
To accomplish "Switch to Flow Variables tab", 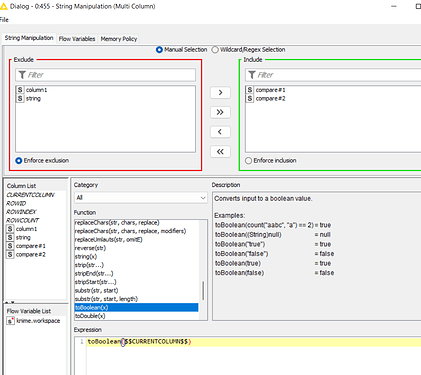I will (x=77, y=39).
